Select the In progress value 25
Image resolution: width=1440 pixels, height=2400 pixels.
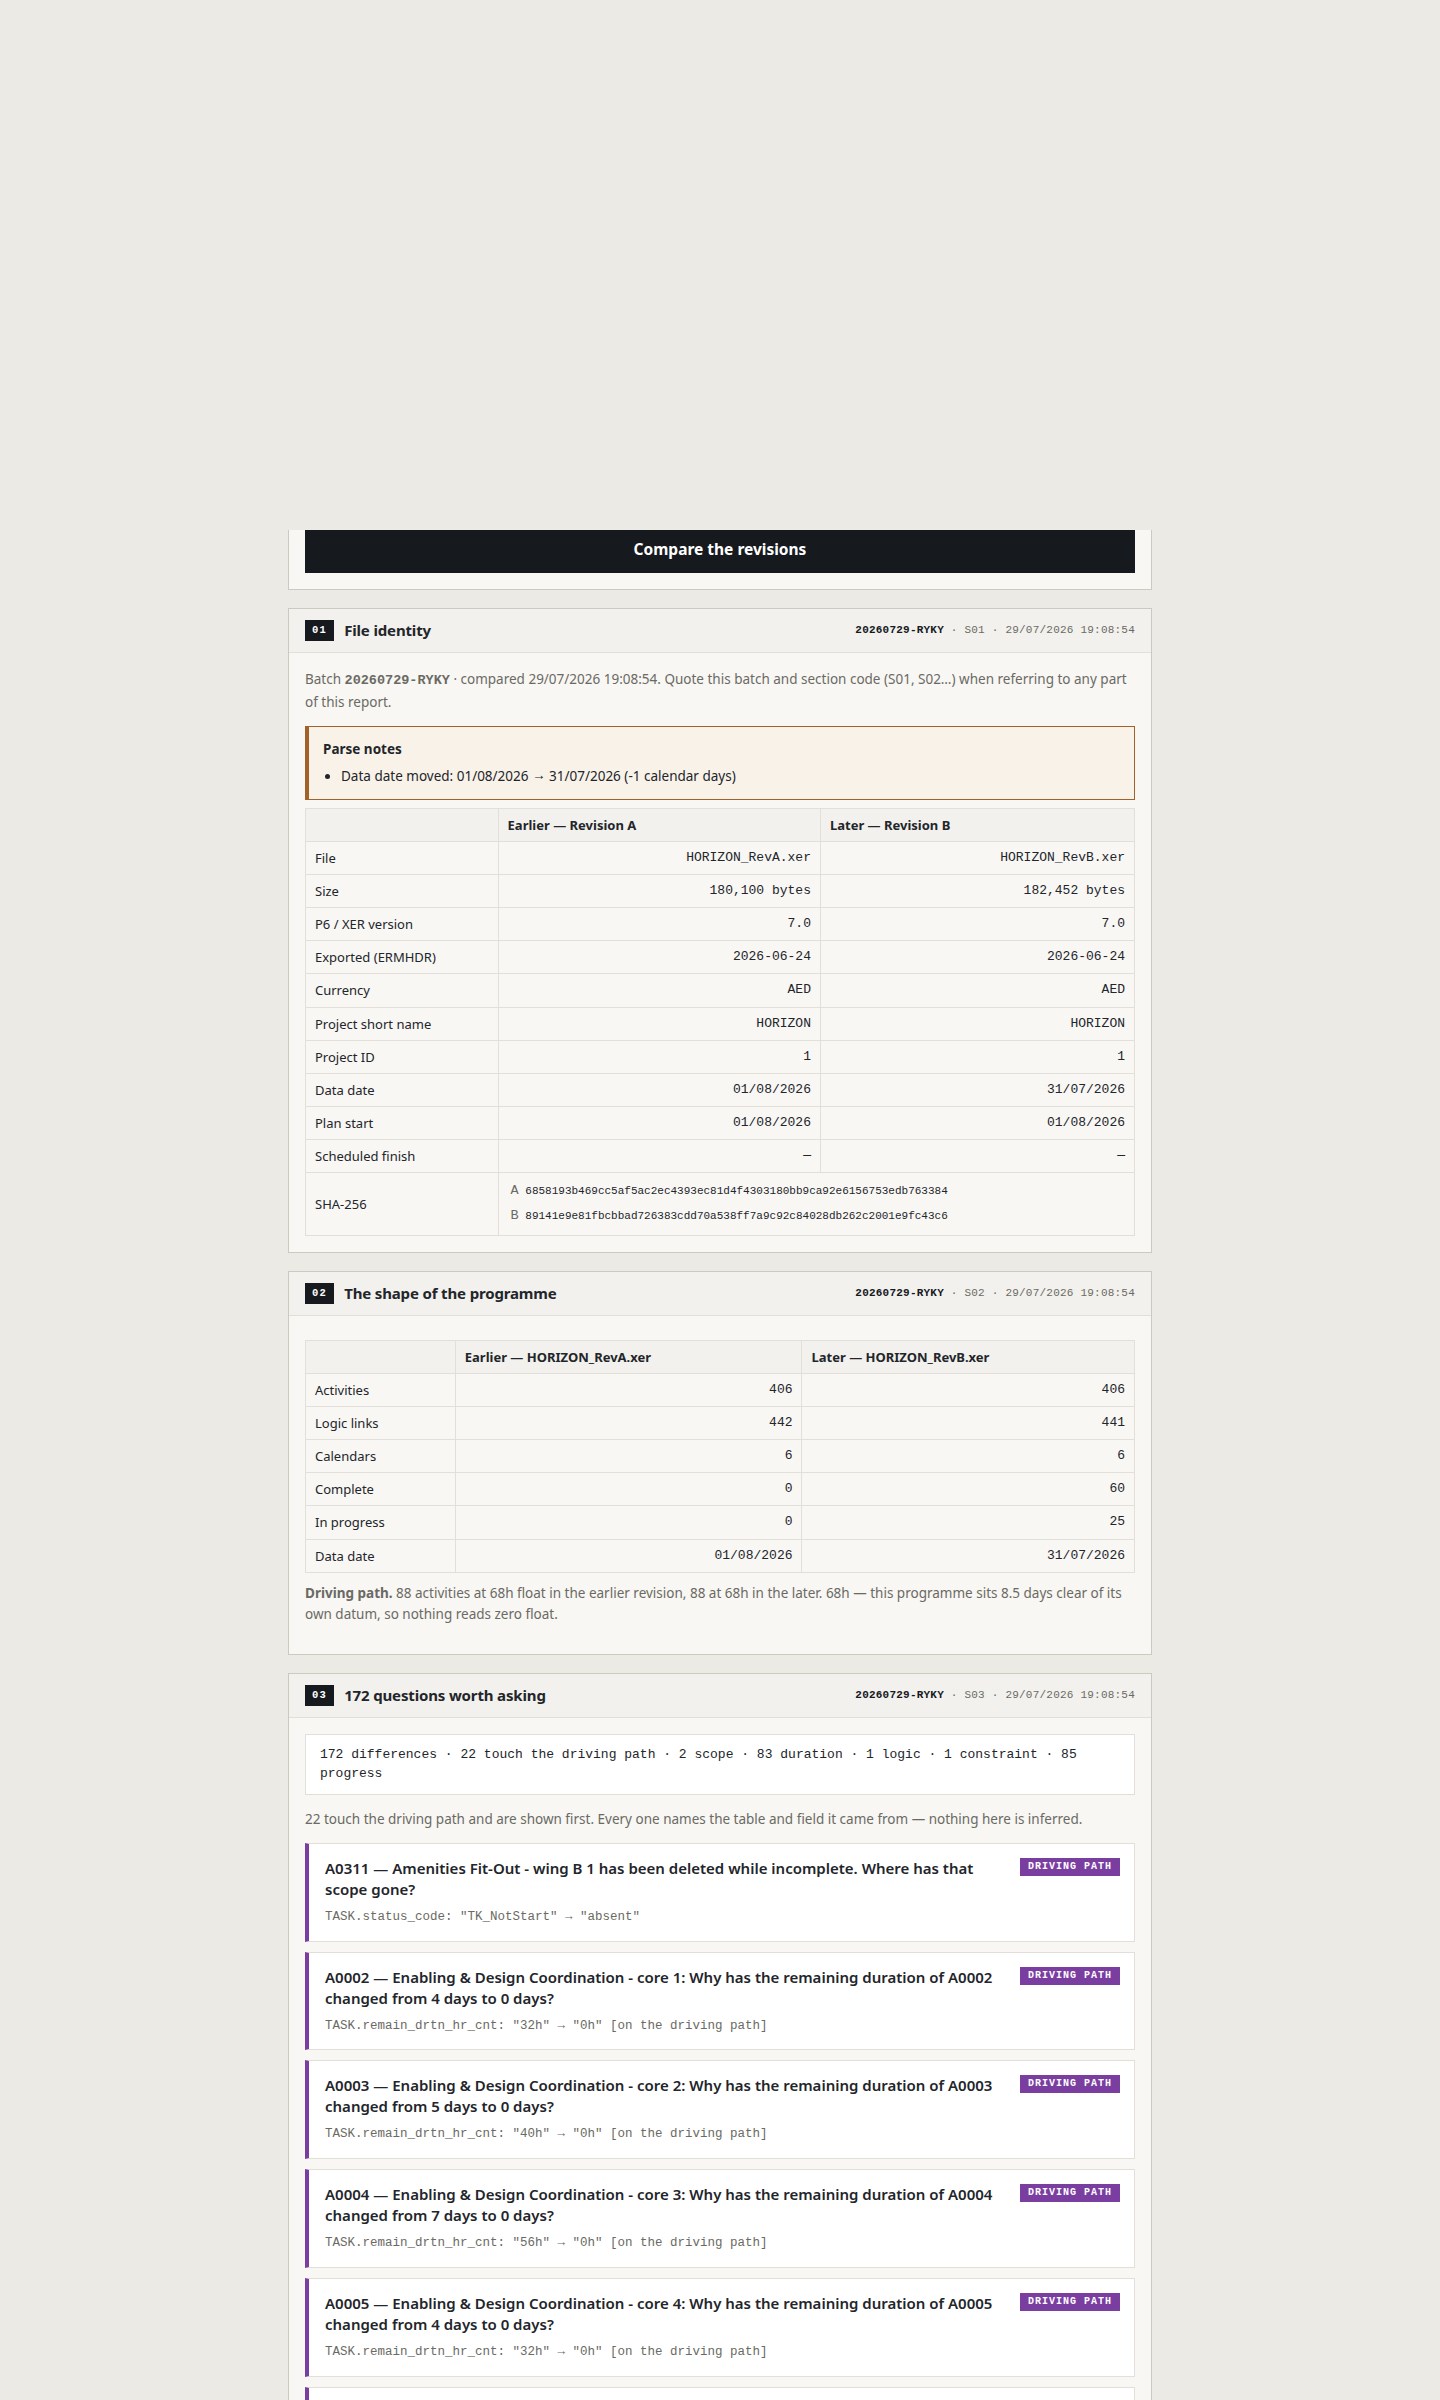coord(1117,1521)
